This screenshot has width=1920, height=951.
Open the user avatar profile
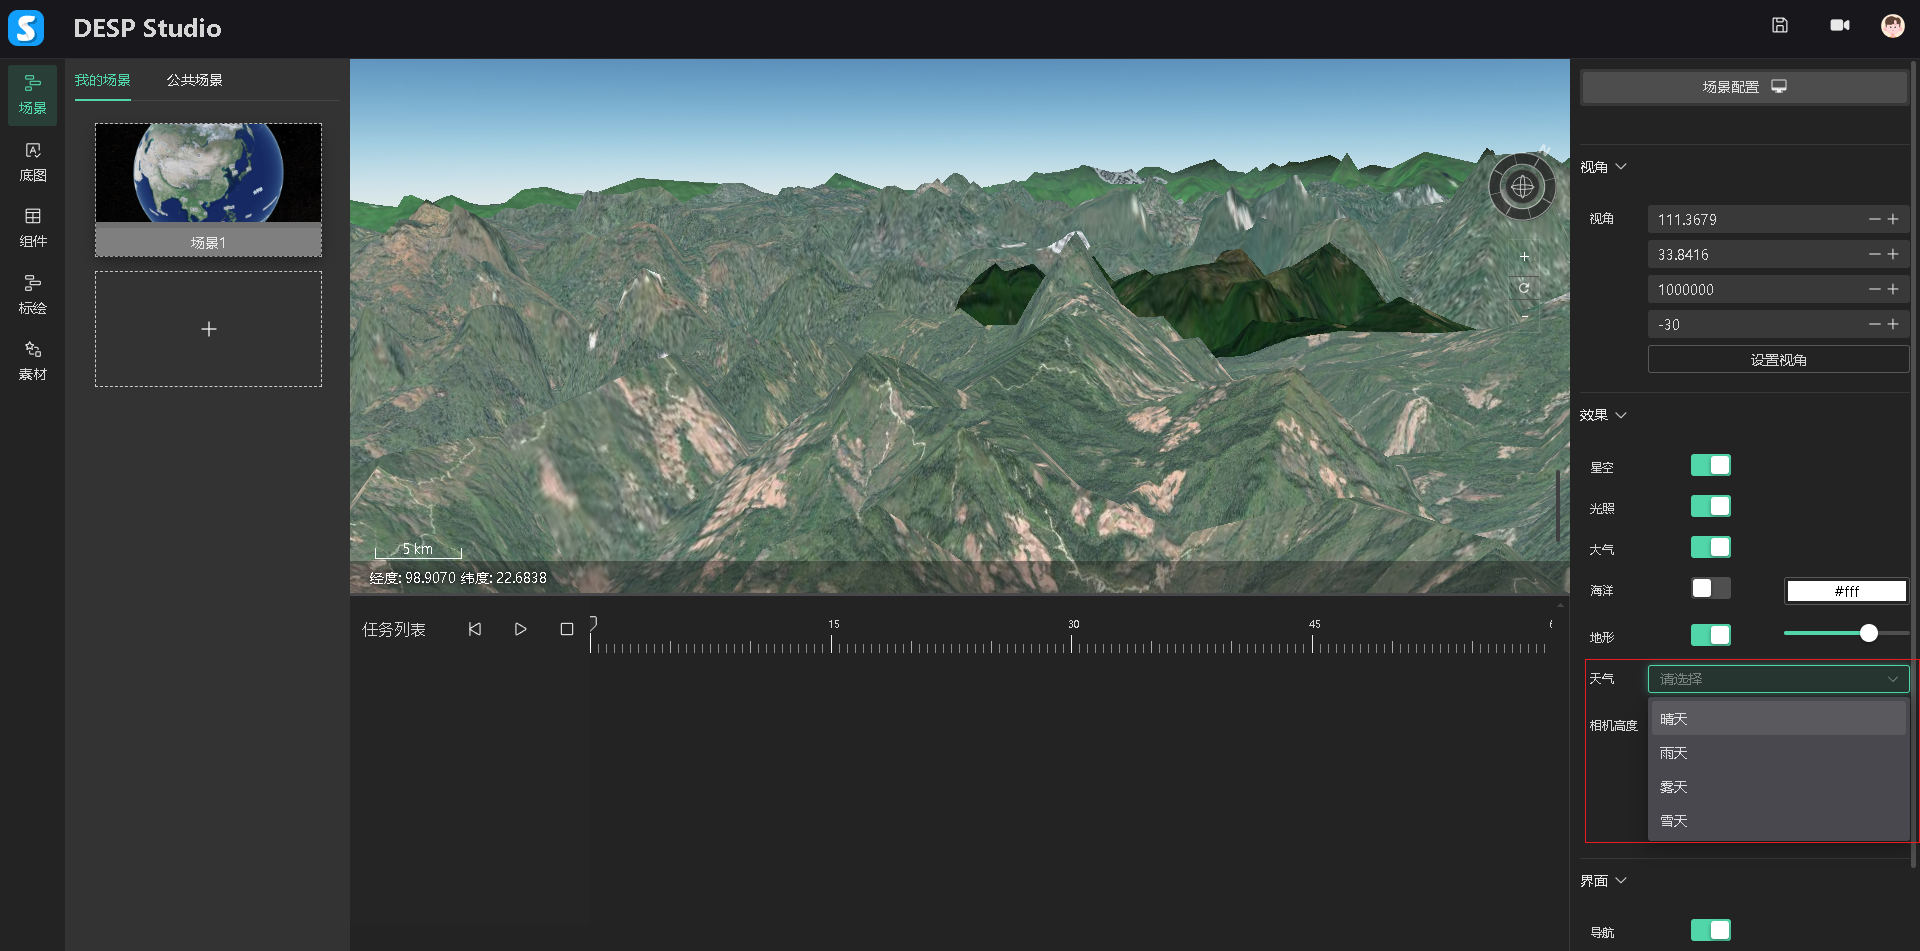tap(1892, 26)
